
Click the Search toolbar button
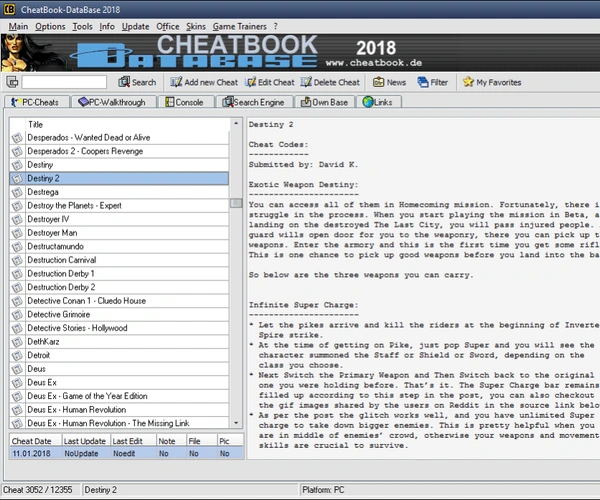137,82
